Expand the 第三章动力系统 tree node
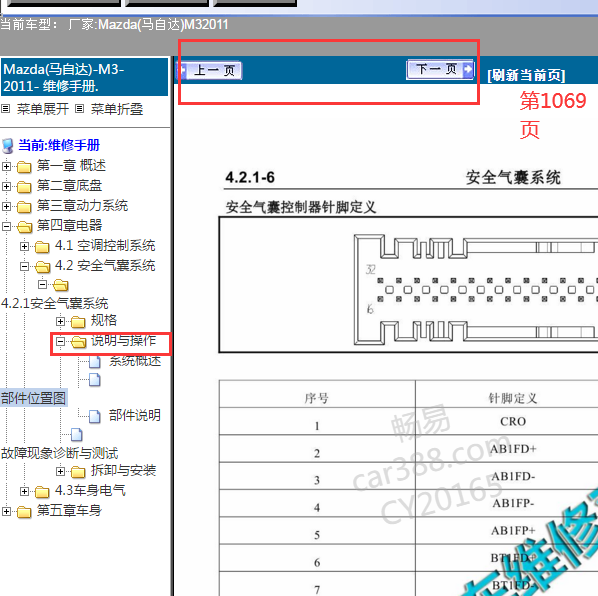 (x=6, y=206)
